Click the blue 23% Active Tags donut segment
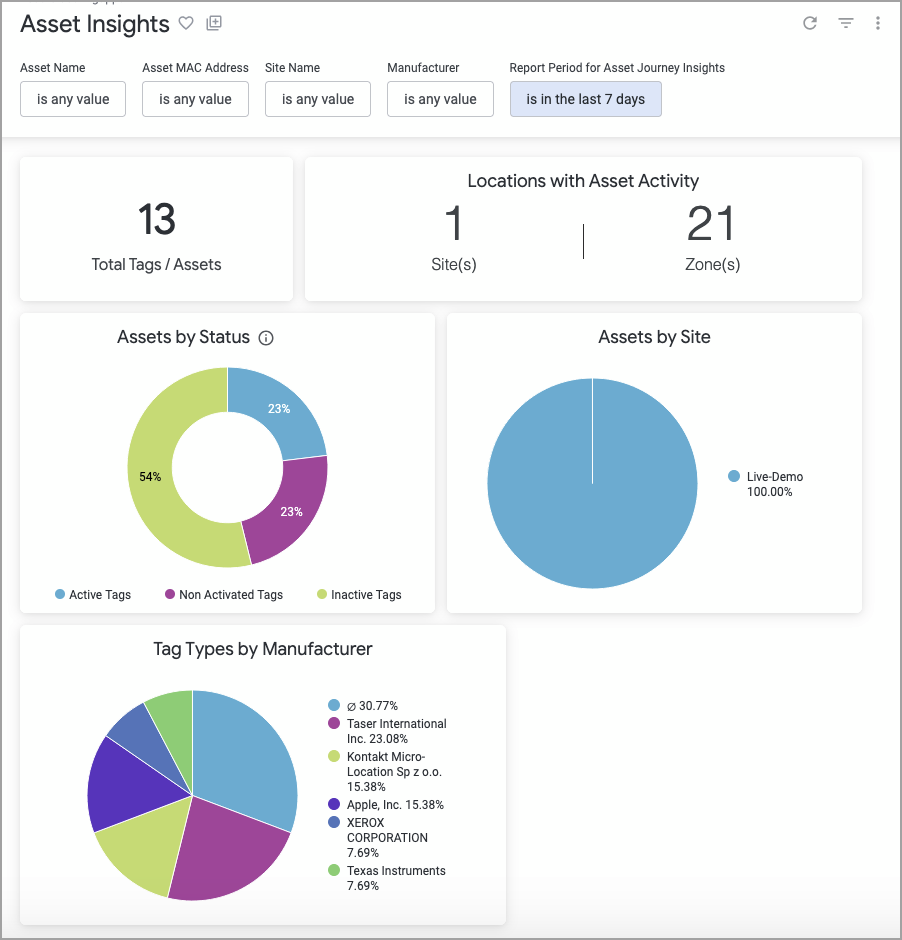The image size is (902, 940). pos(279,409)
